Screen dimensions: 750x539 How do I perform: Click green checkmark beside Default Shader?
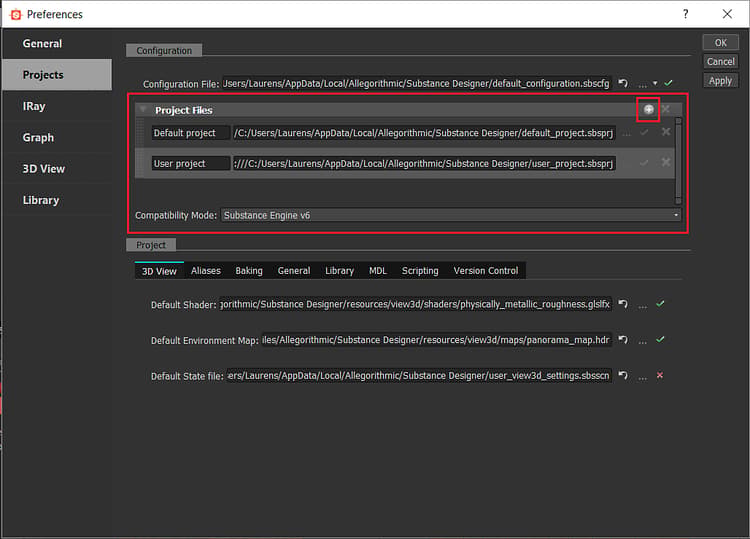tap(660, 304)
